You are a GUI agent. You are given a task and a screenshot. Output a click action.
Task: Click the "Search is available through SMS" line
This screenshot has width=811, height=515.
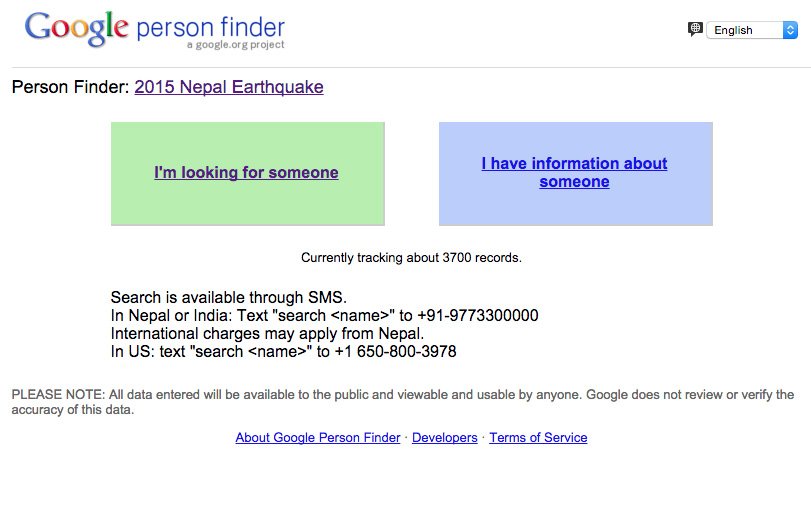(229, 297)
